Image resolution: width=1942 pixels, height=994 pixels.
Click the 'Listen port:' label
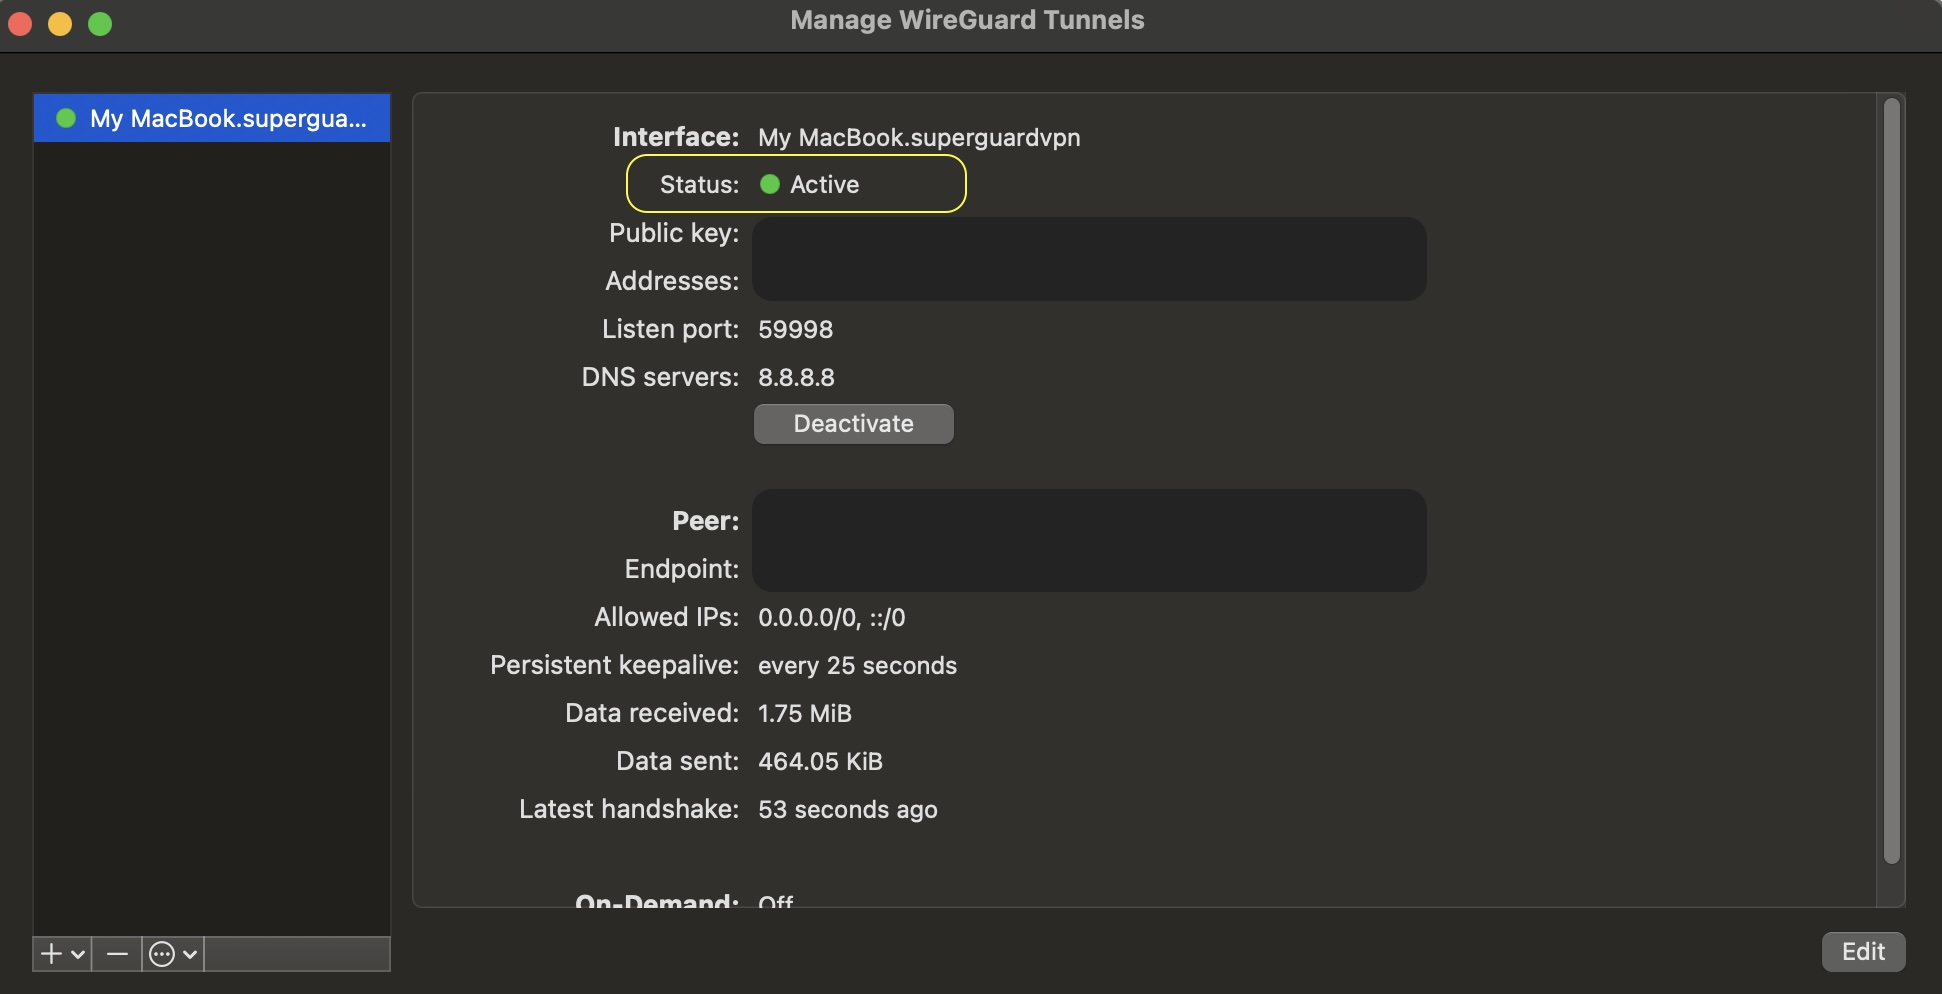671,329
